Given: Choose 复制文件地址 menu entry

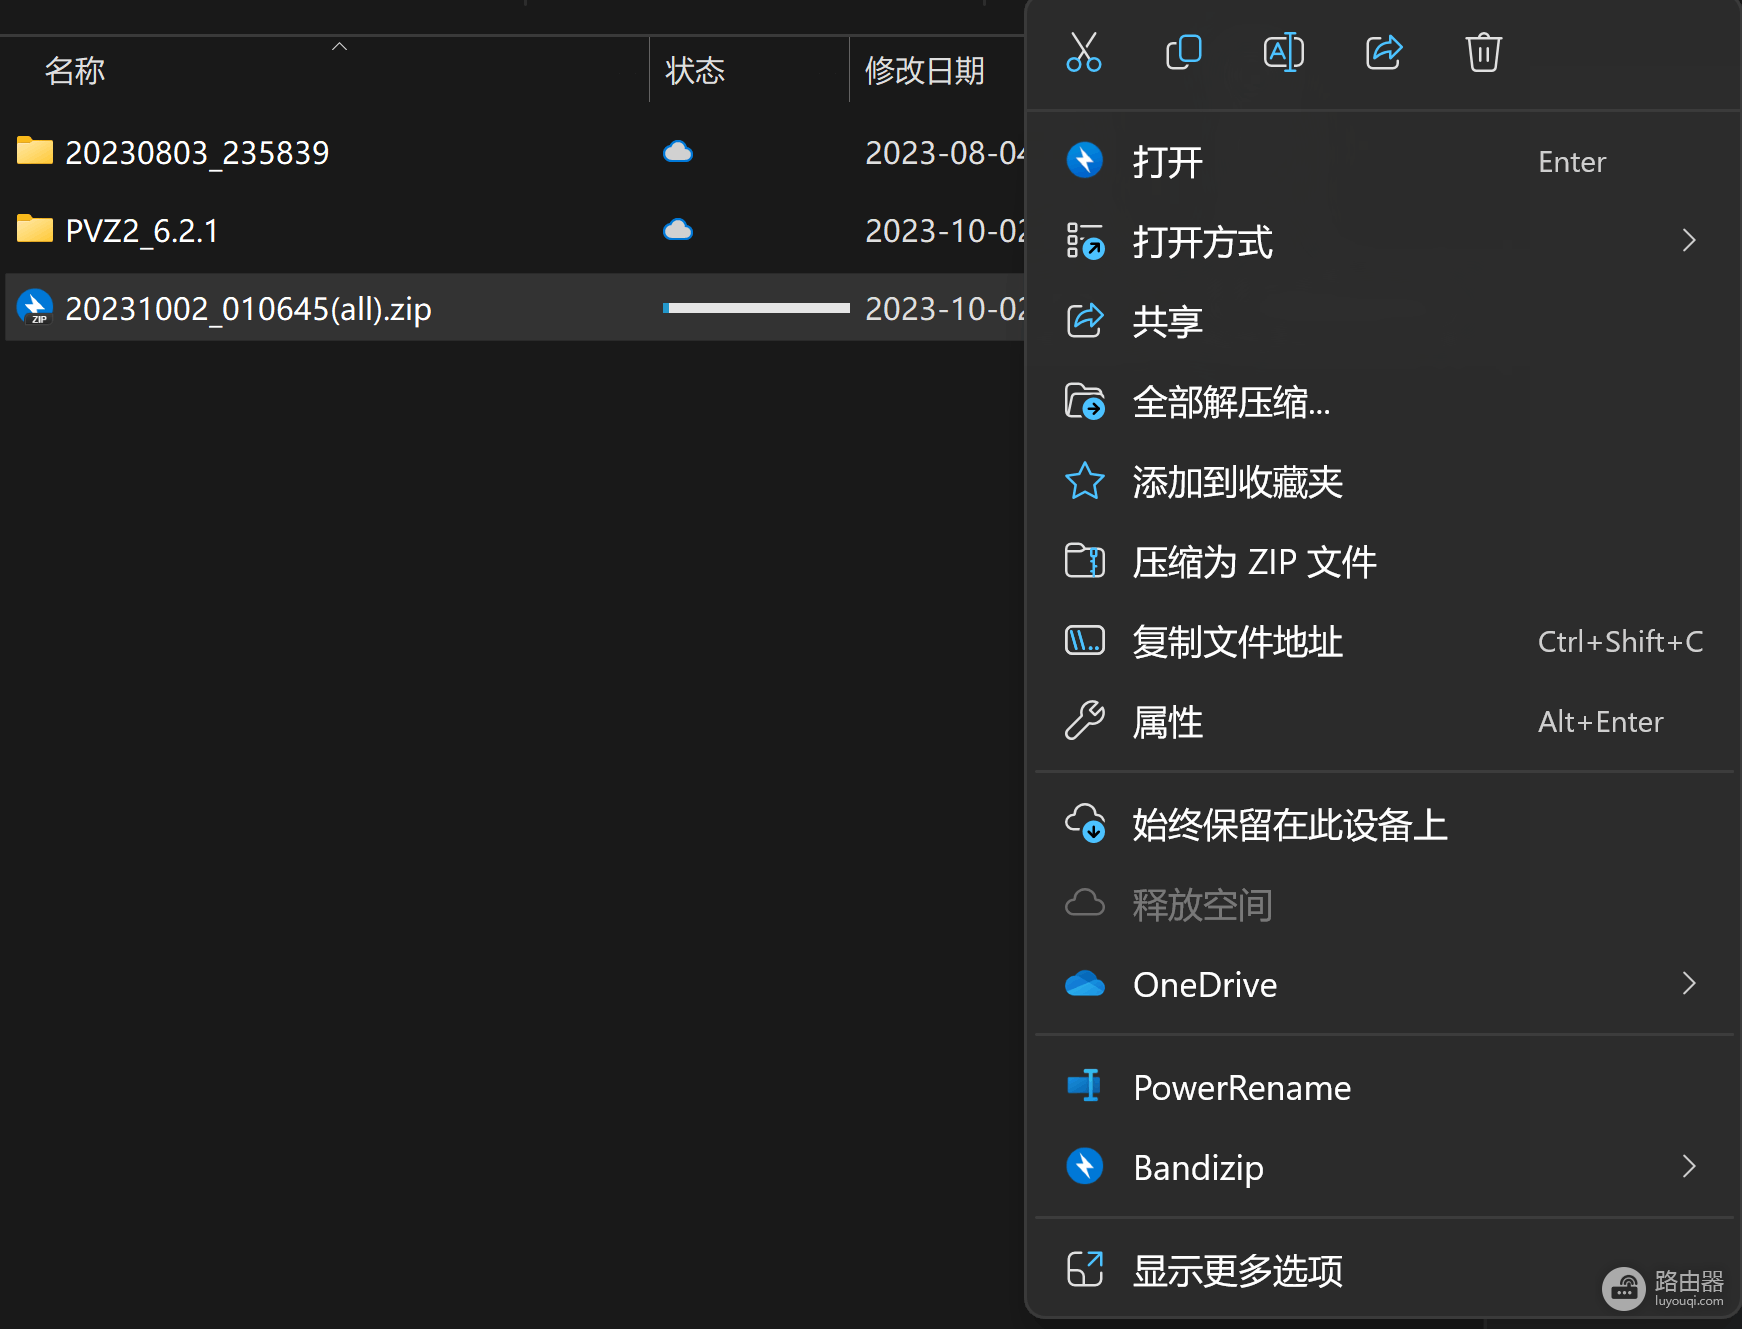Looking at the screenshot, I should click(x=1384, y=641).
